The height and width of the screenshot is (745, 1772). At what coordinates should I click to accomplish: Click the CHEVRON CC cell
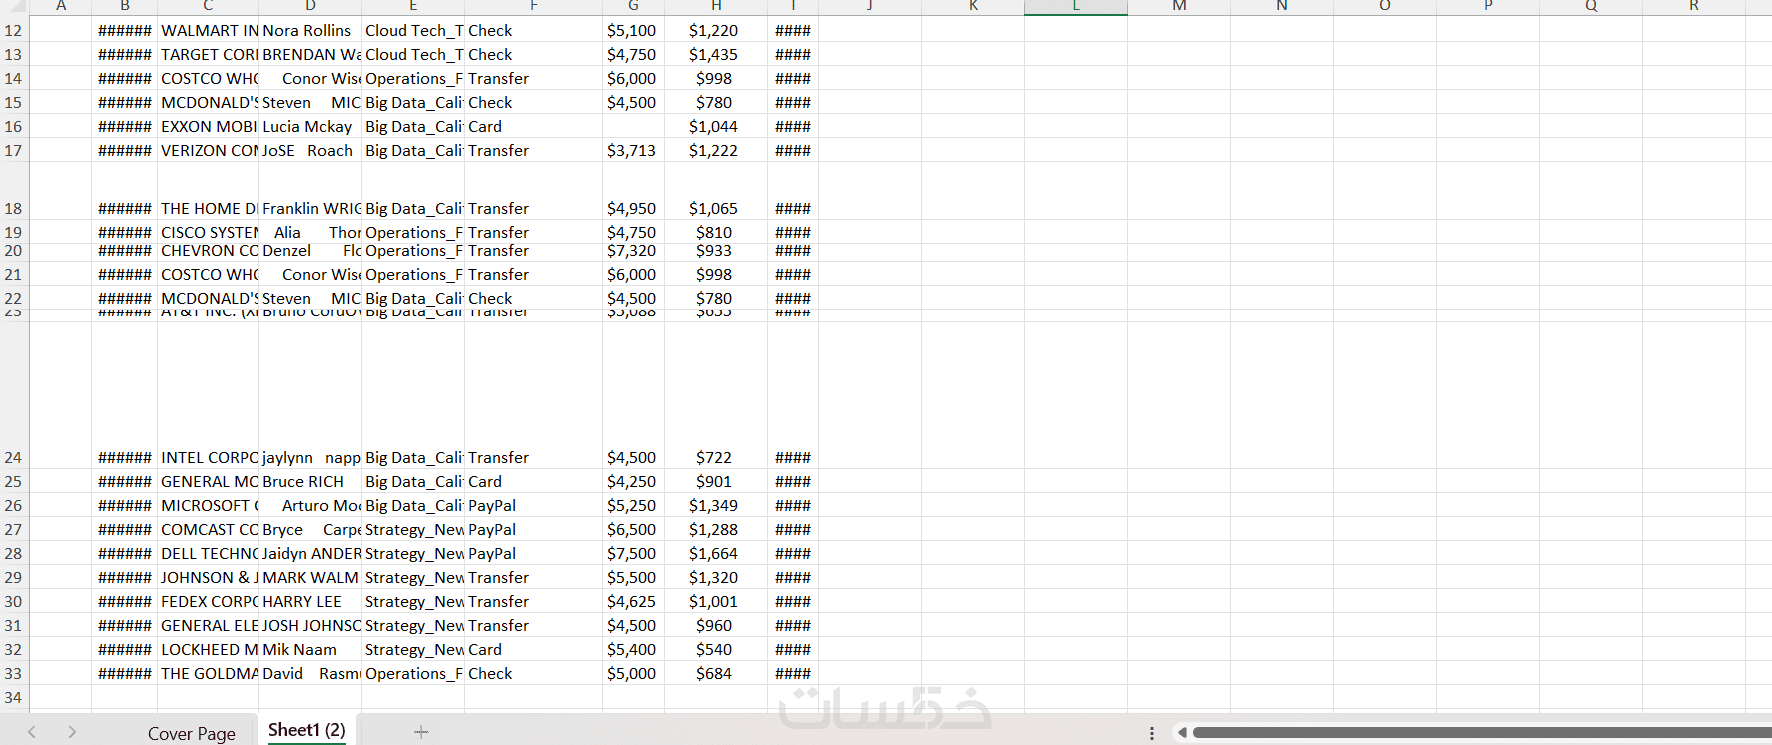(208, 251)
